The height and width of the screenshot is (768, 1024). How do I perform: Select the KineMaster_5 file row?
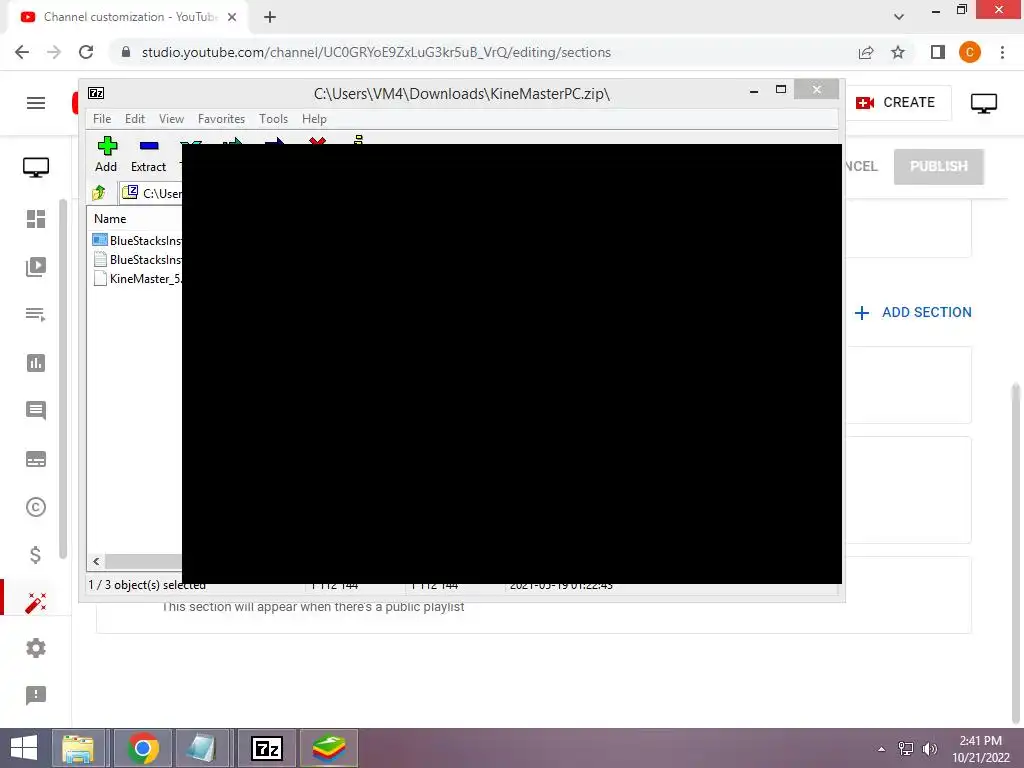(x=136, y=278)
